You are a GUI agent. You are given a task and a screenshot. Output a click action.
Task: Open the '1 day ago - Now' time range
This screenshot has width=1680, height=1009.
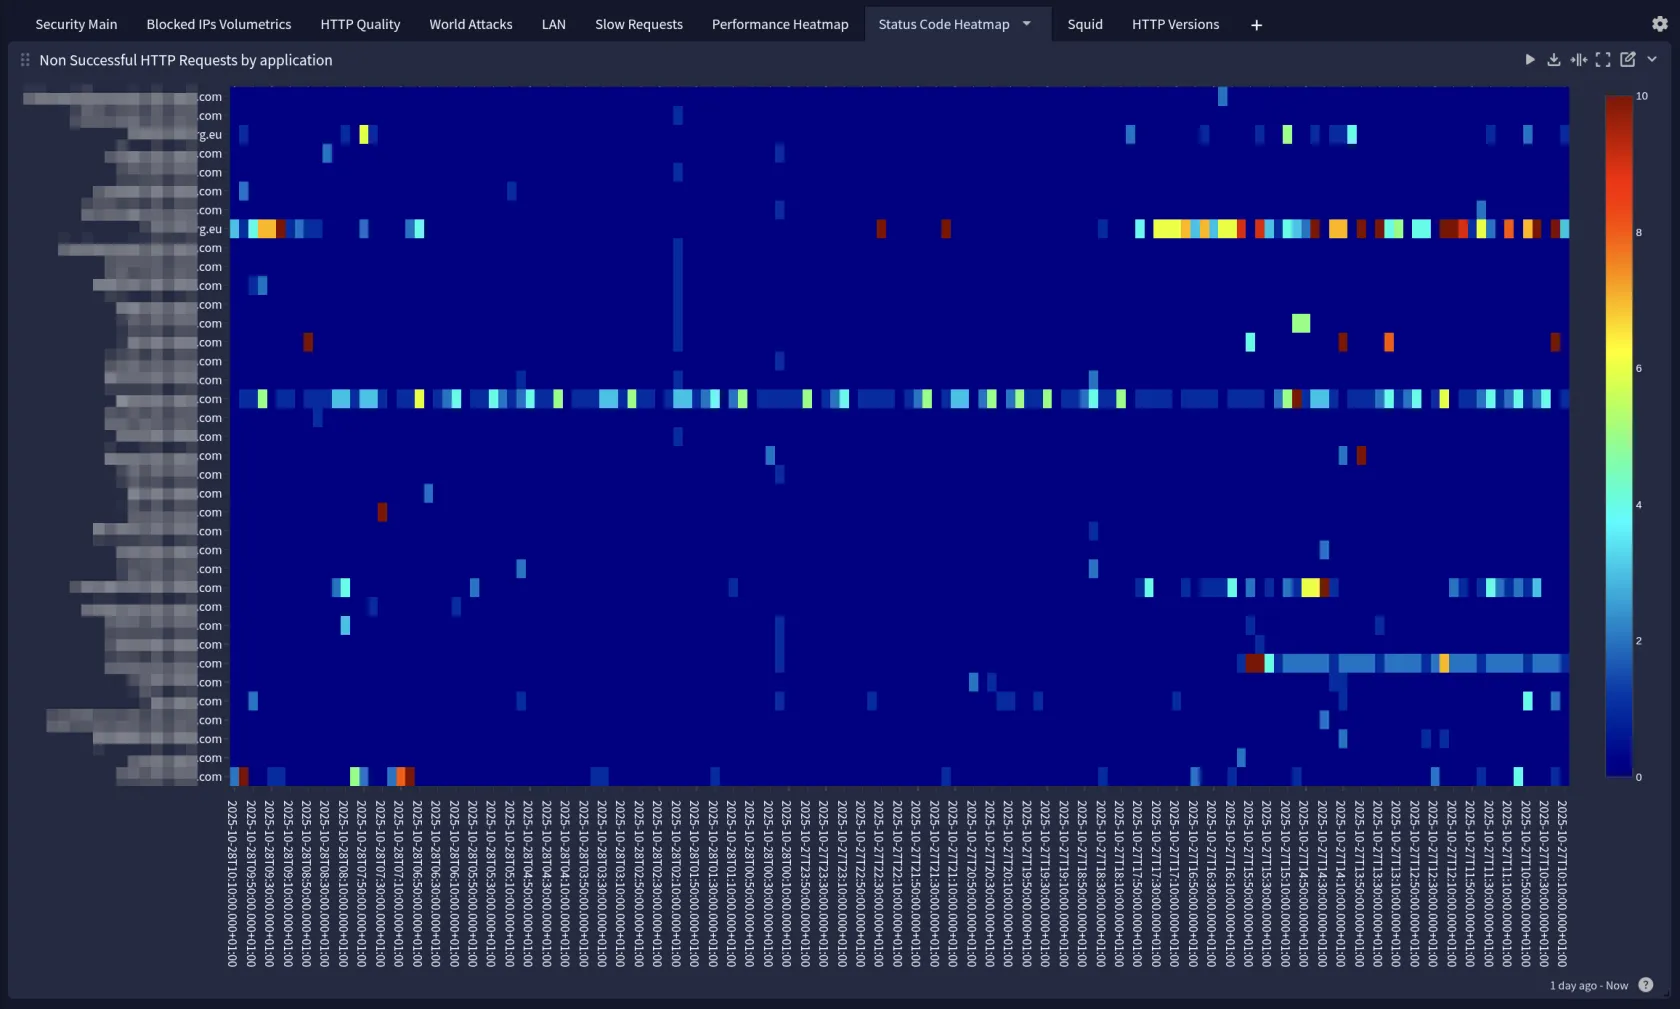(x=1588, y=985)
